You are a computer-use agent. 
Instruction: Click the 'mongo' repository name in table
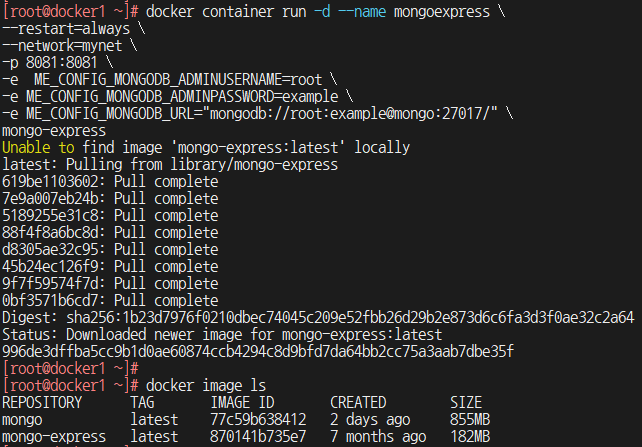coord(22,419)
